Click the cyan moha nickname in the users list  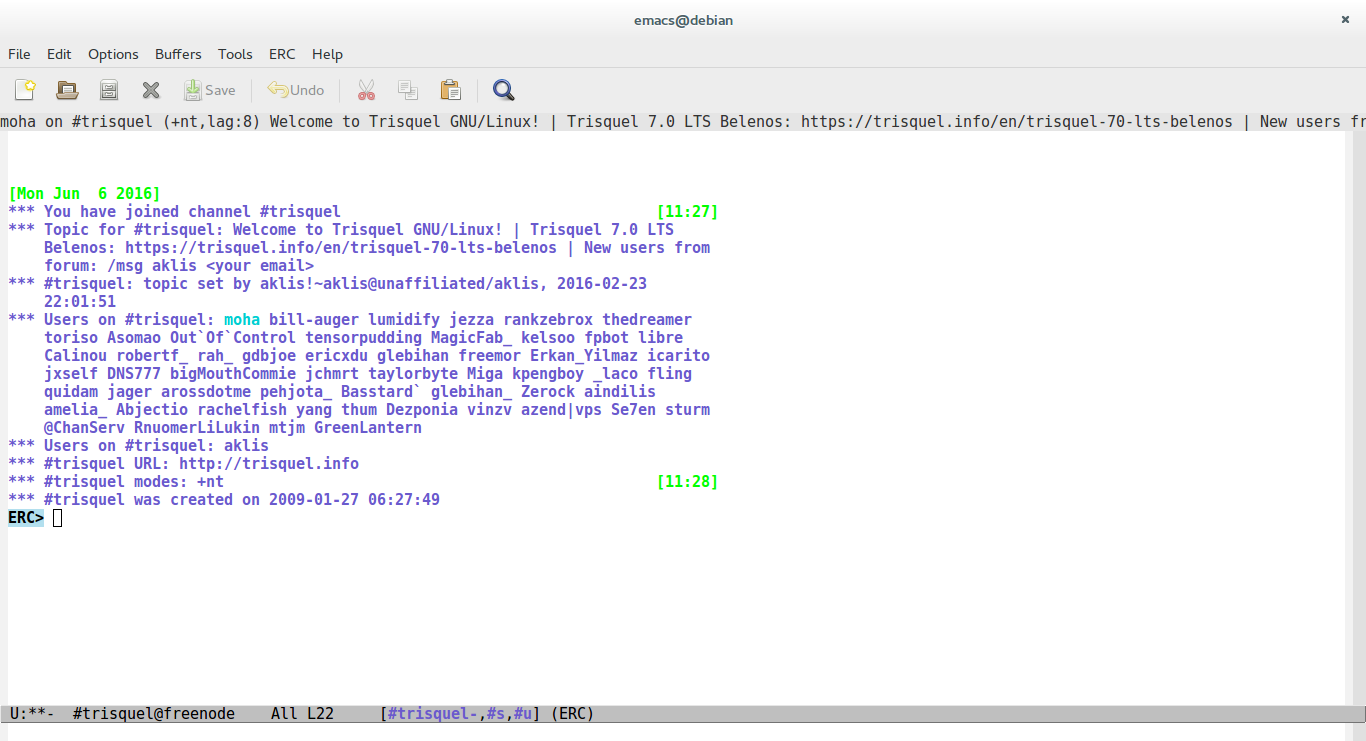tap(242, 320)
